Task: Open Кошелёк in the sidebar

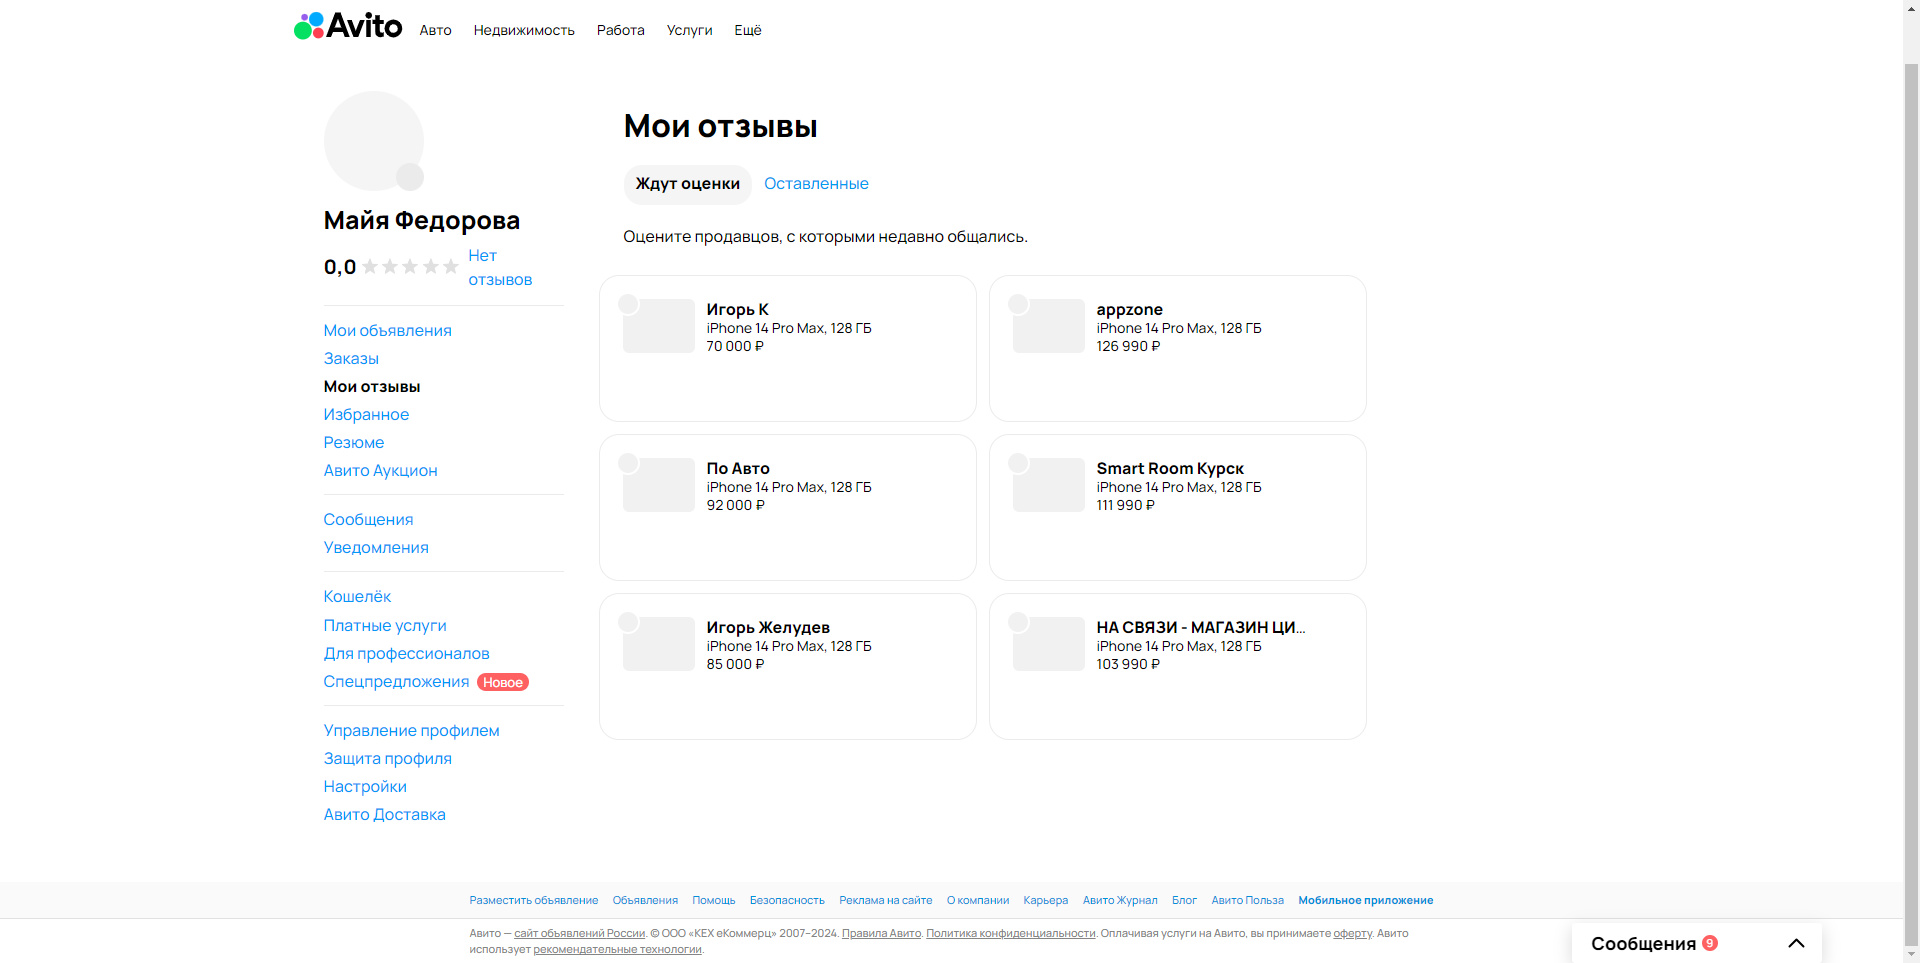Action: (x=357, y=597)
